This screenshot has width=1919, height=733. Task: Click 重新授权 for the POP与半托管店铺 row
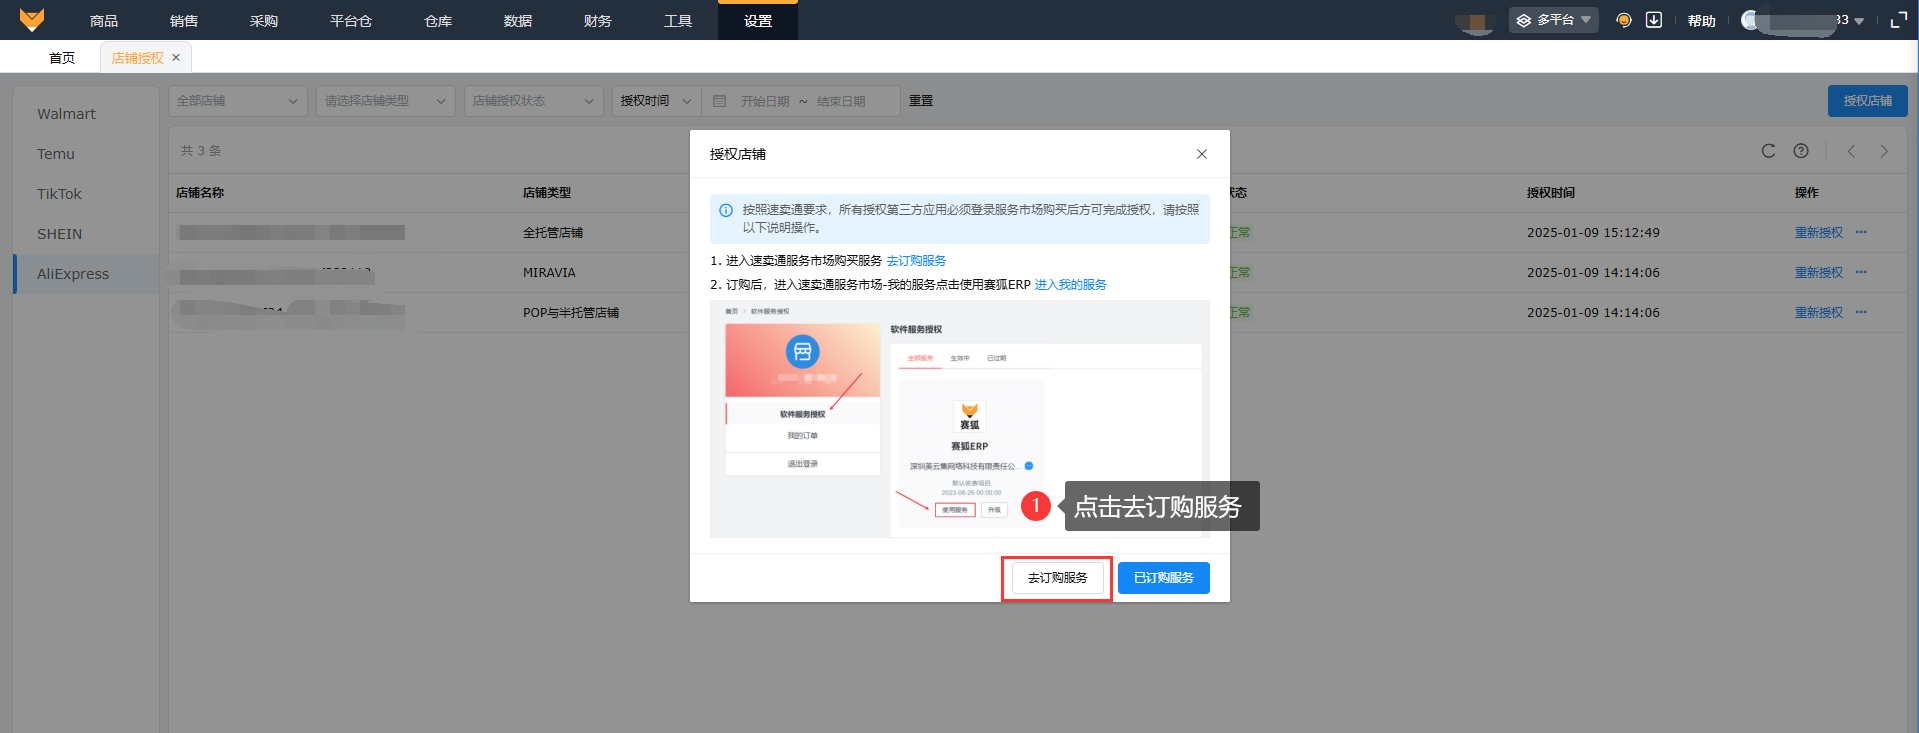point(1819,313)
